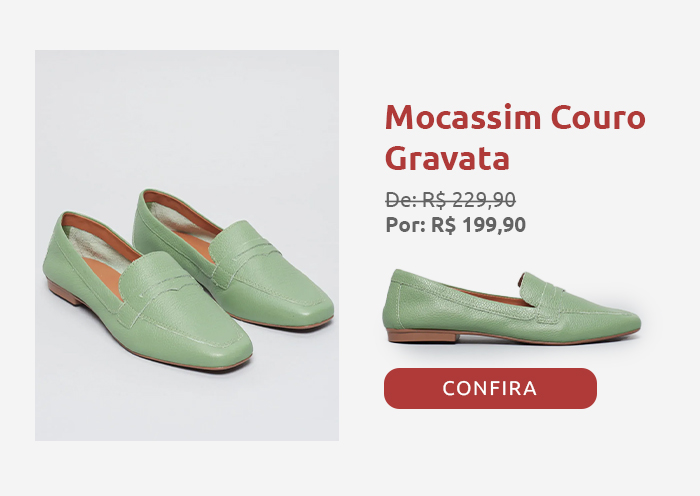This screenshot has height=496, width=700.
Task: Click the orange insole of the front loafer
Action: tap(104, 274)
